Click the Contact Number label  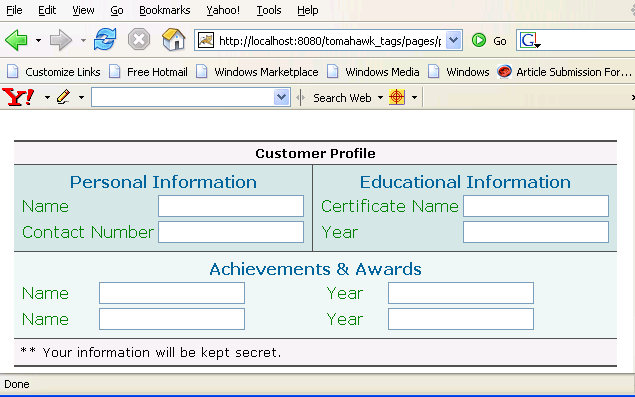pyautogui.click(x=87, y=232)
